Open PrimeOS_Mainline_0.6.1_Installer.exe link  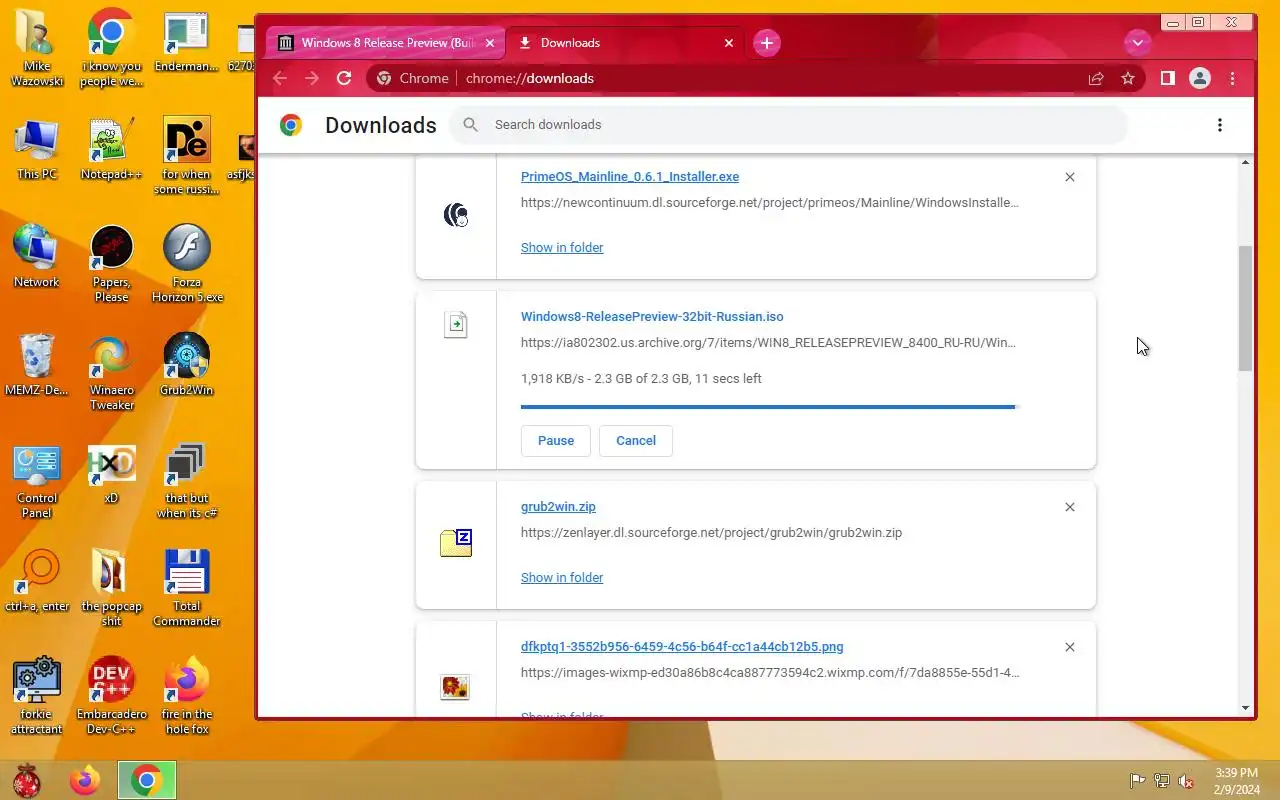[630, 177]
